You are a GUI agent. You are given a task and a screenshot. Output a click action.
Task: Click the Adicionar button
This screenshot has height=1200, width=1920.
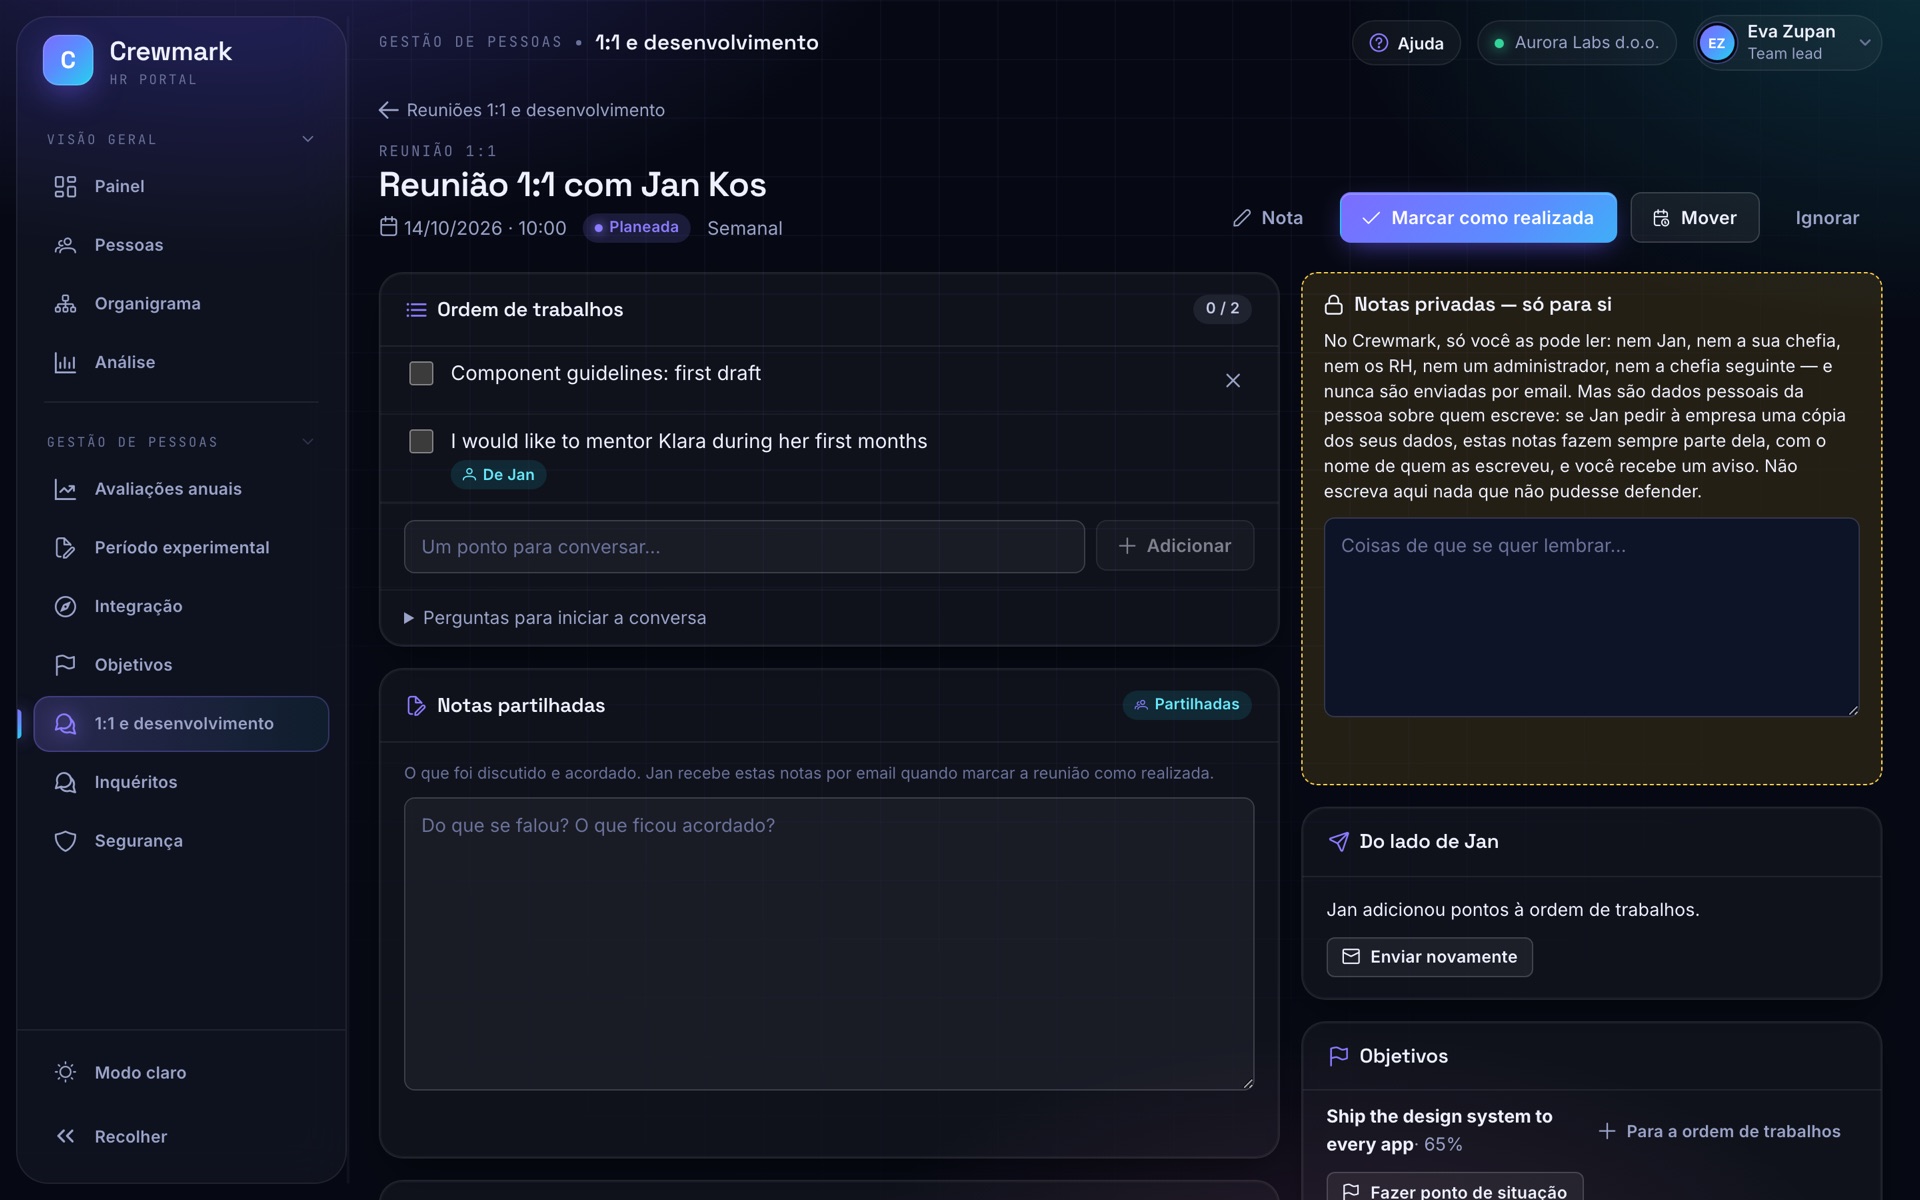tap(1175, 546)
